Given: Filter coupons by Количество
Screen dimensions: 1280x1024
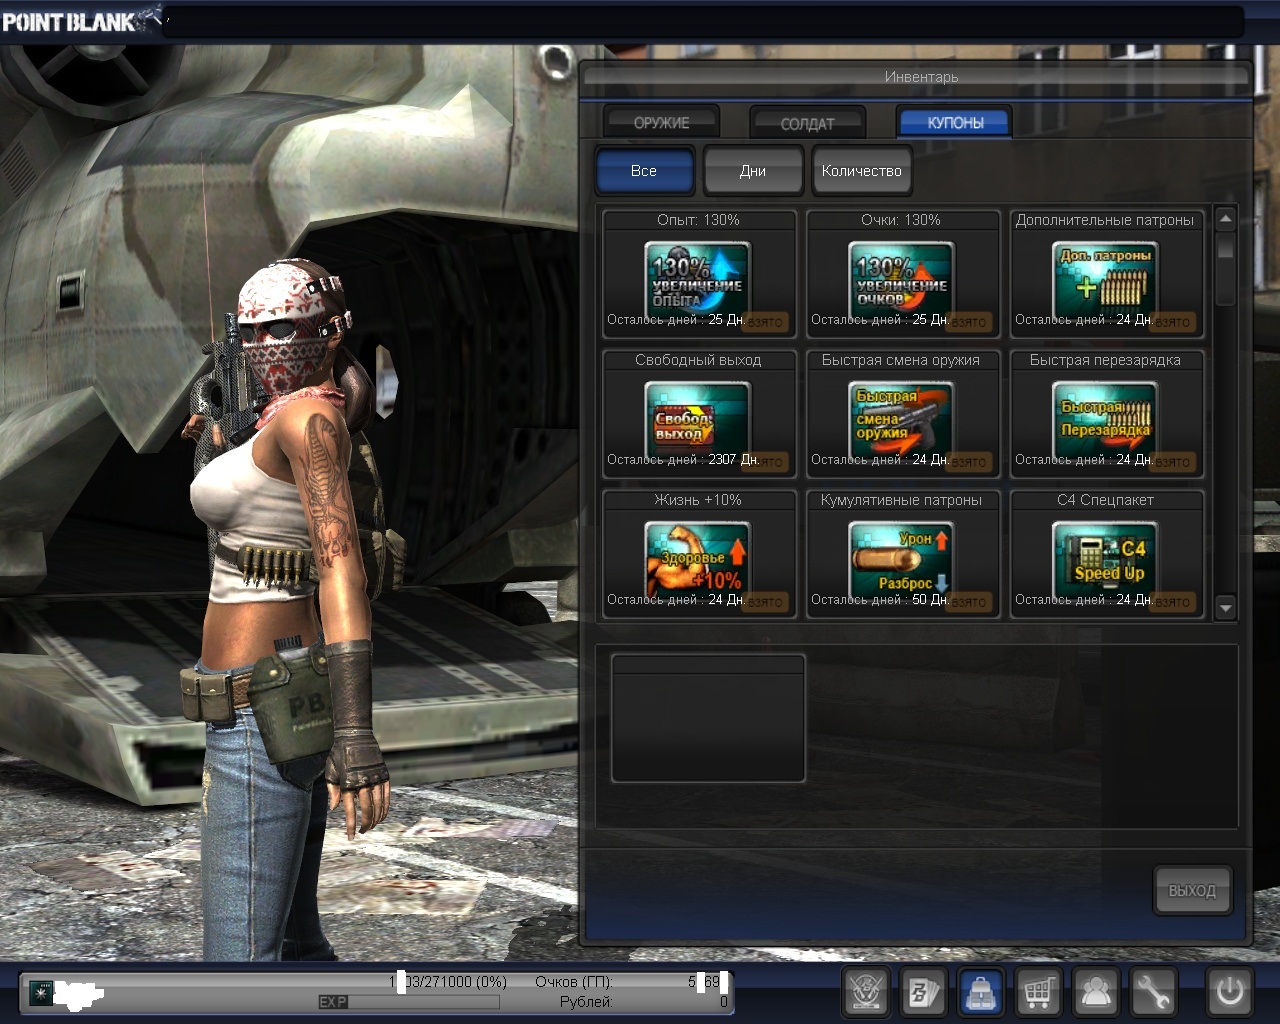Looking at the screenshot, I should (861, 171).
